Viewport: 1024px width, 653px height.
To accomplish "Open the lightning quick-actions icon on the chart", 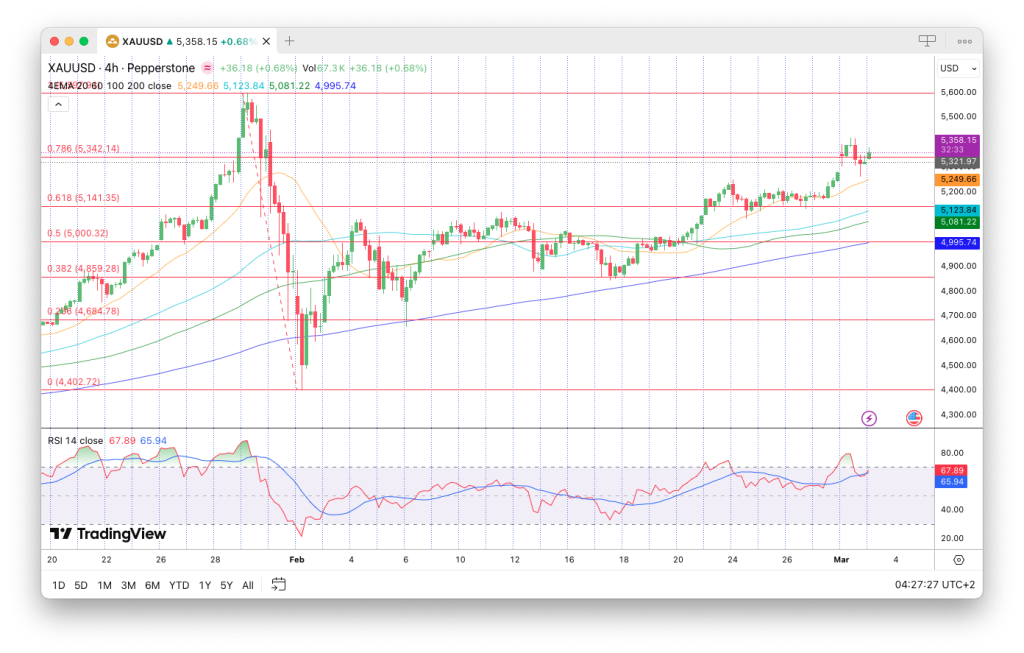I will pos(869,418).
